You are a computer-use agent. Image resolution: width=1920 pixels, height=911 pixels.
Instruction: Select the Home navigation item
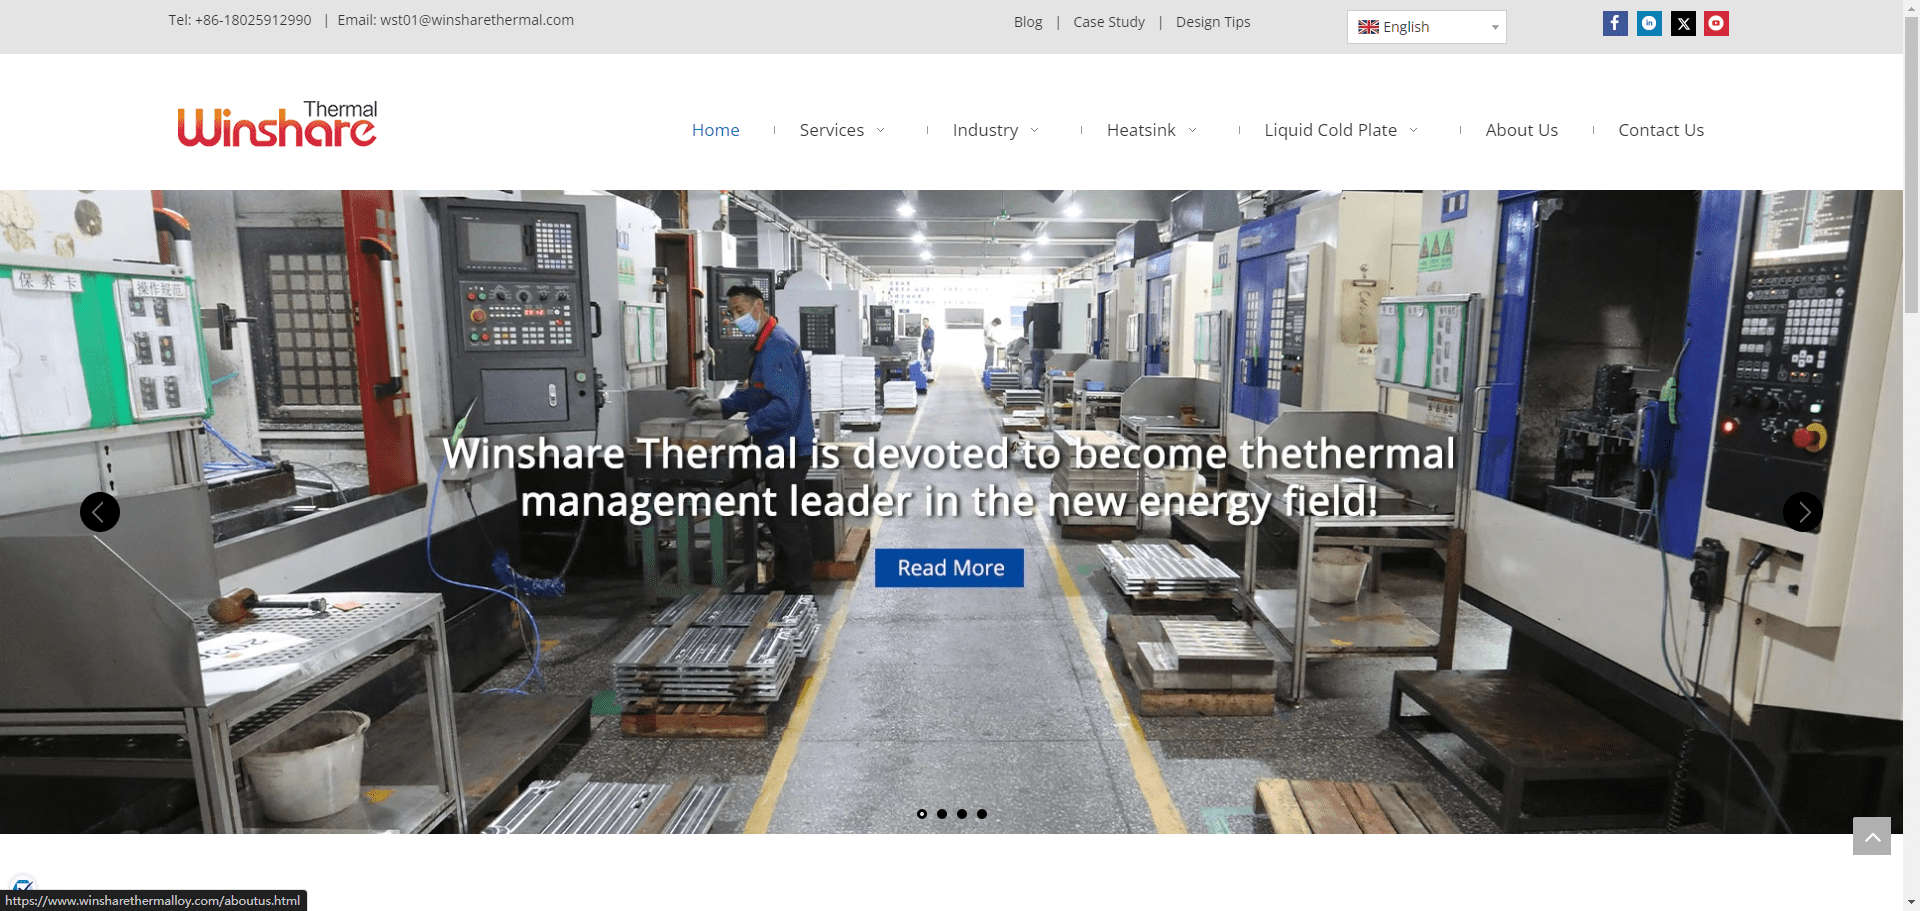click(x=716, y=130)
